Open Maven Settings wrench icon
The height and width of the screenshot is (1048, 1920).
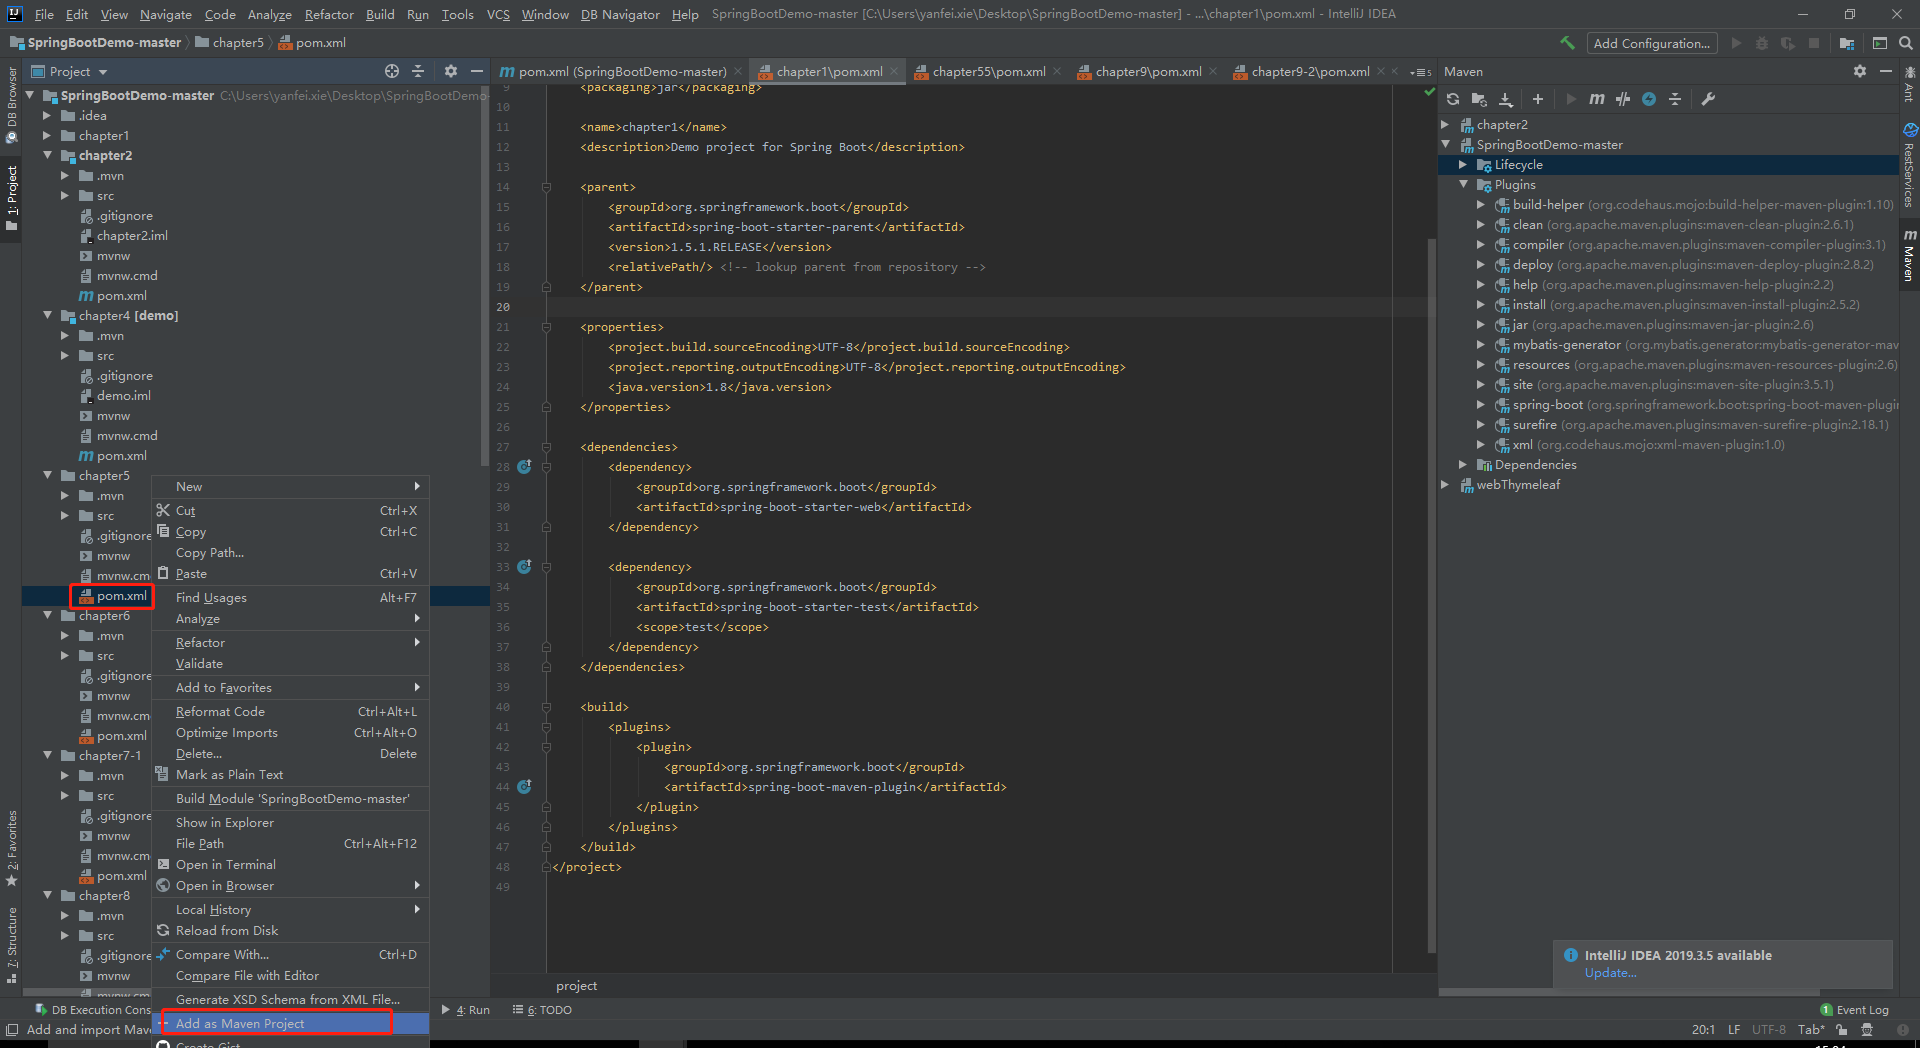[1708, 99]
